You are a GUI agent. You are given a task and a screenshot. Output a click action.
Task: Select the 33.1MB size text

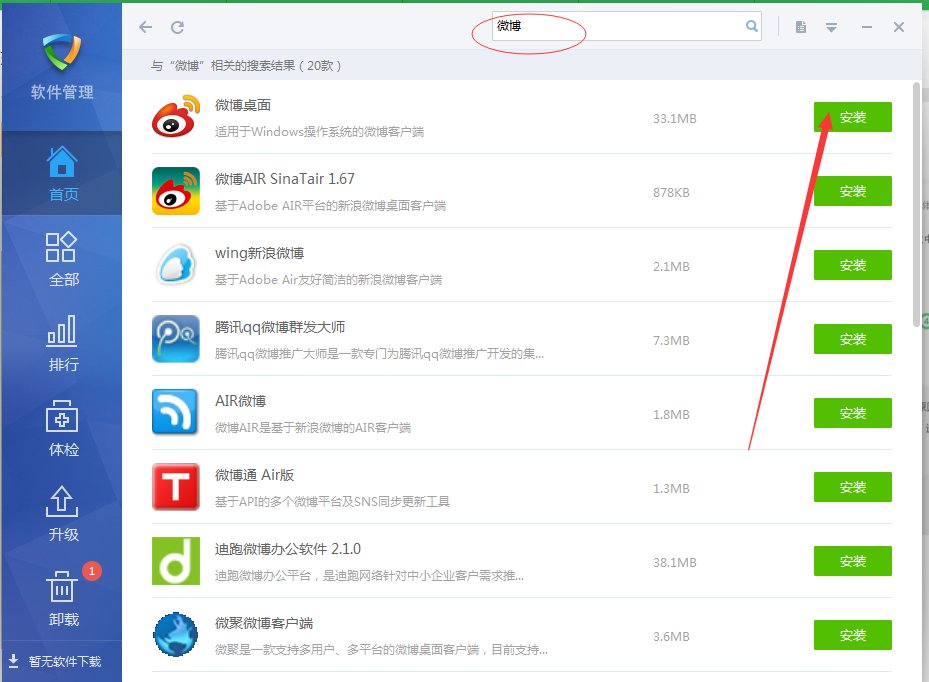tap(675, 119)
